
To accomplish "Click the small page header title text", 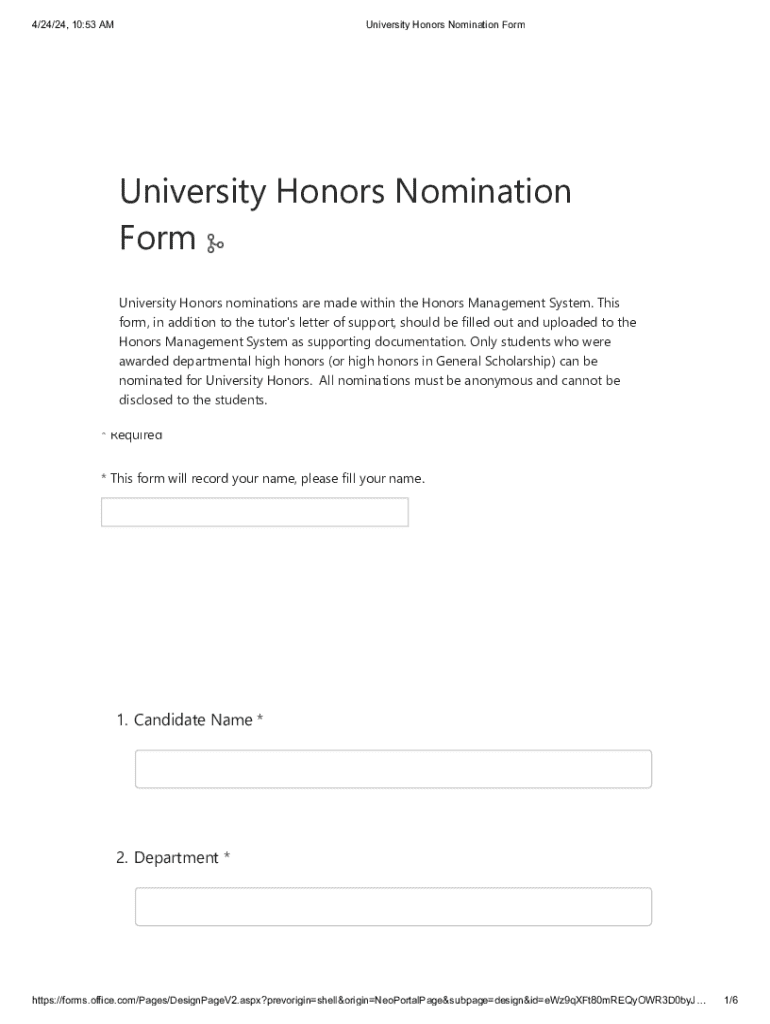I will click(x=445, y=24).
